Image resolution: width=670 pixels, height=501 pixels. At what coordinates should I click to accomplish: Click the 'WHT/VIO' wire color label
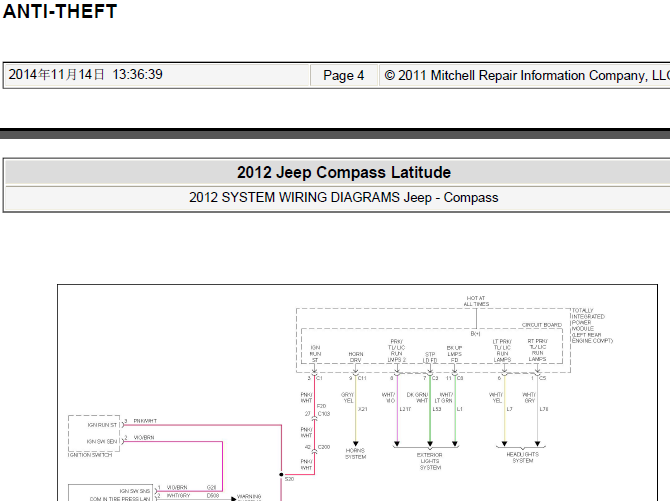[388, 398]
